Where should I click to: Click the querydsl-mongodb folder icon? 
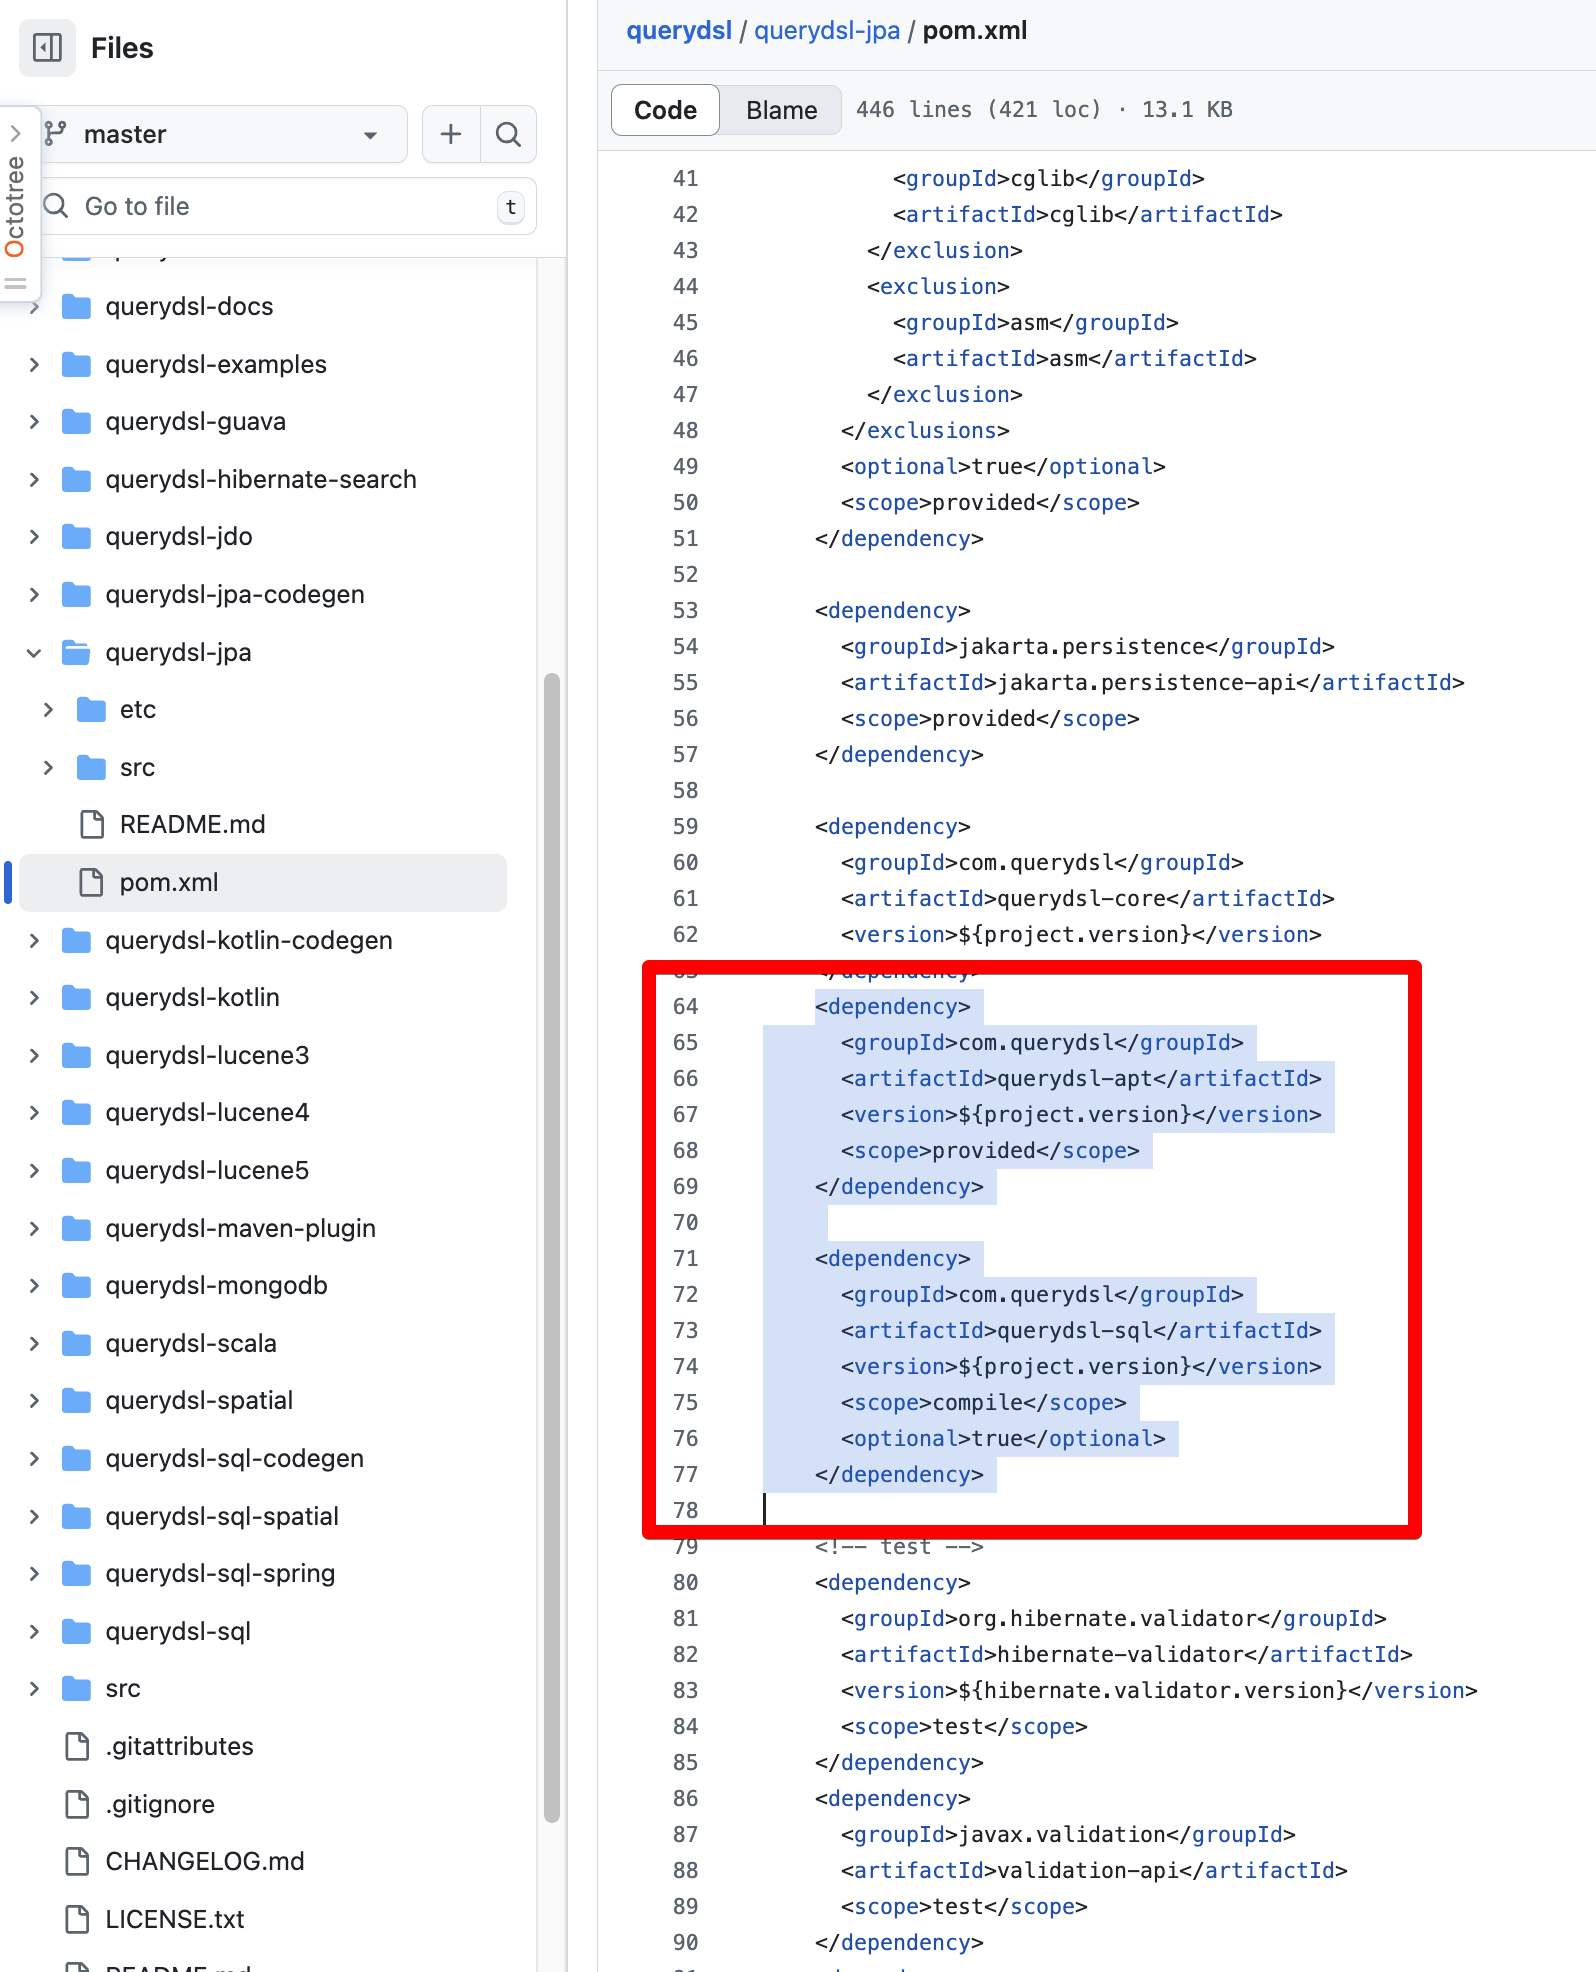(x=76, y=1286)
